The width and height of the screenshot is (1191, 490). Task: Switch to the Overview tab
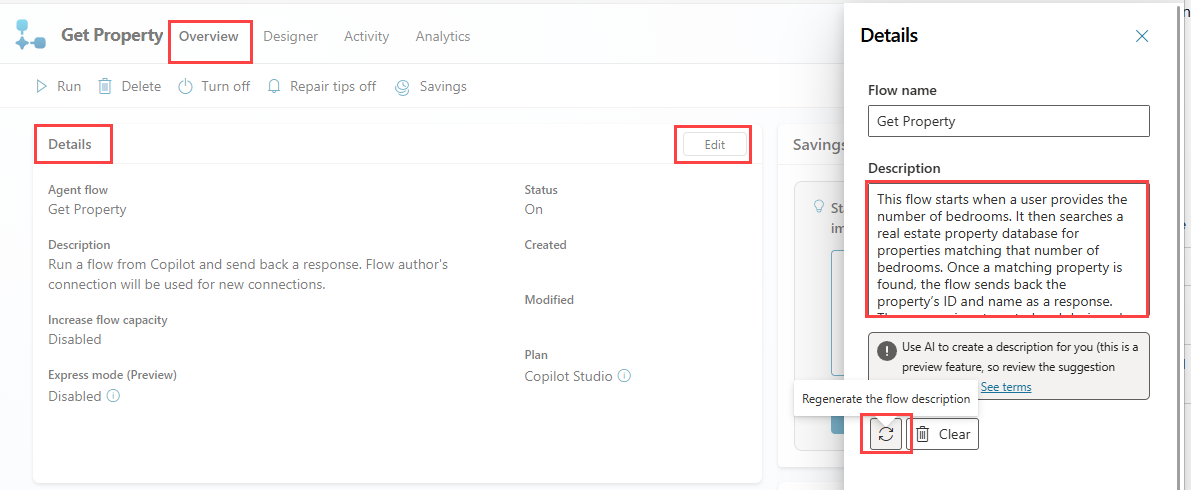pyautogui.click(x=209, y=36)
